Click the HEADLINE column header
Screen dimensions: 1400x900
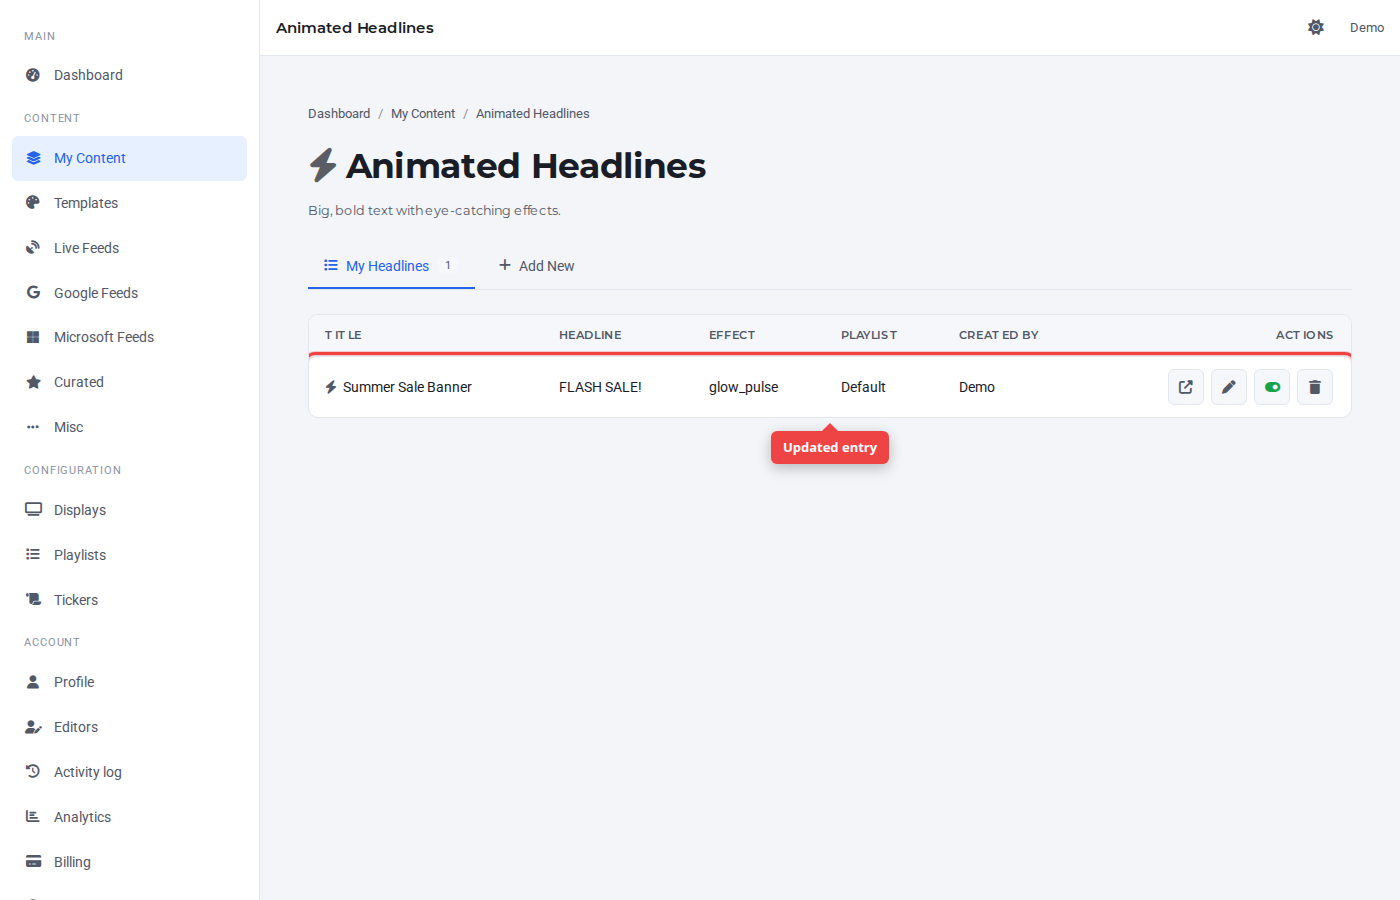pyautogui.click(x=590, y=335)
